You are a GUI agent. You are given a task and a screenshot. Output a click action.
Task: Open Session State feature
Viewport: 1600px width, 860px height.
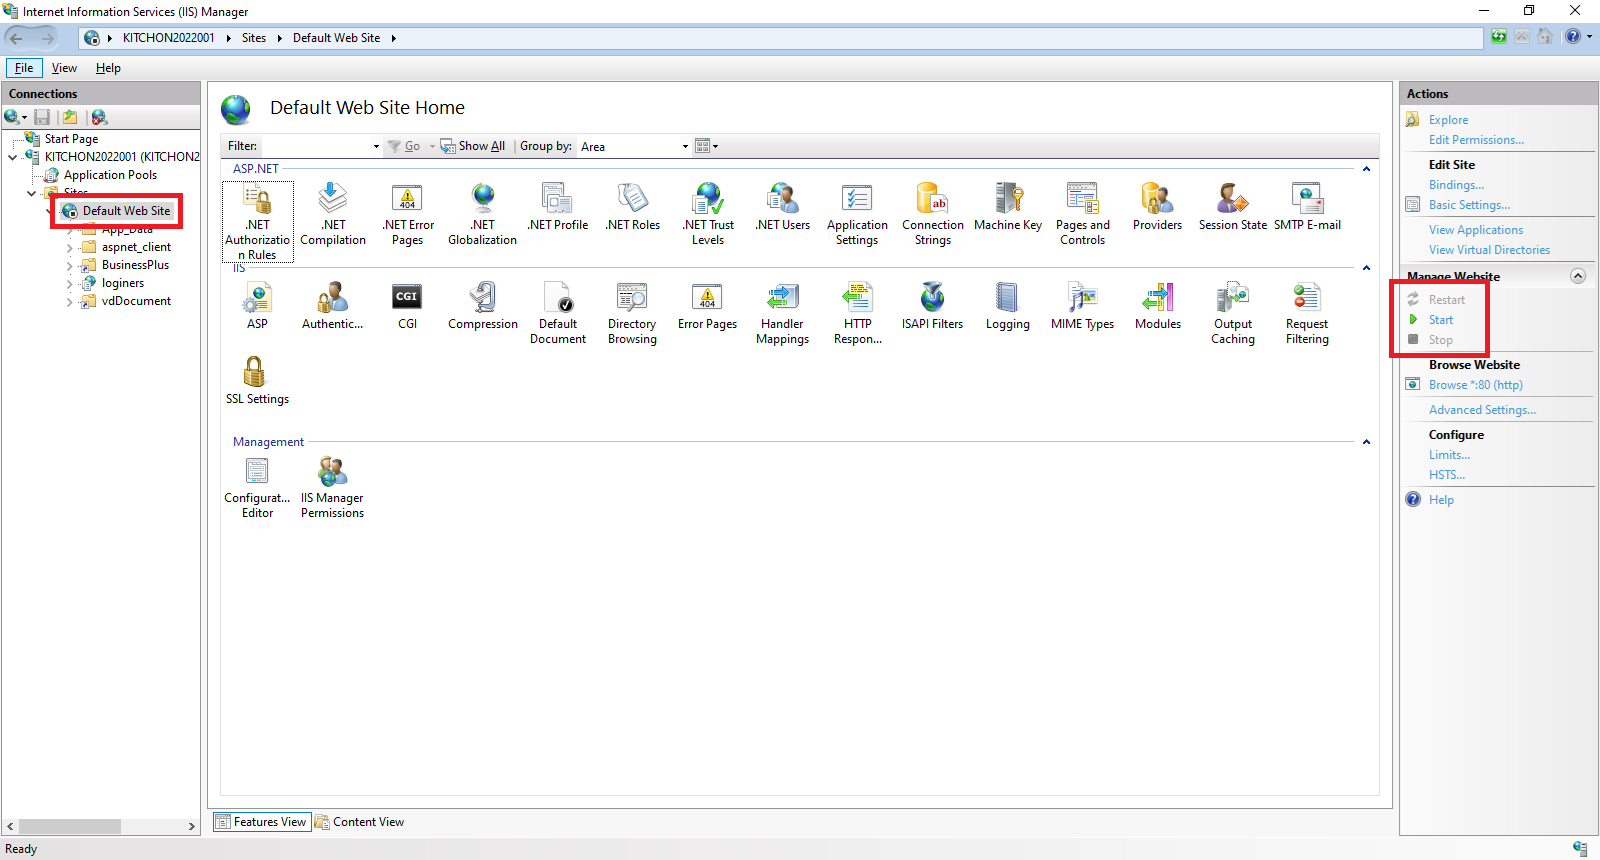coord(1233,207)
